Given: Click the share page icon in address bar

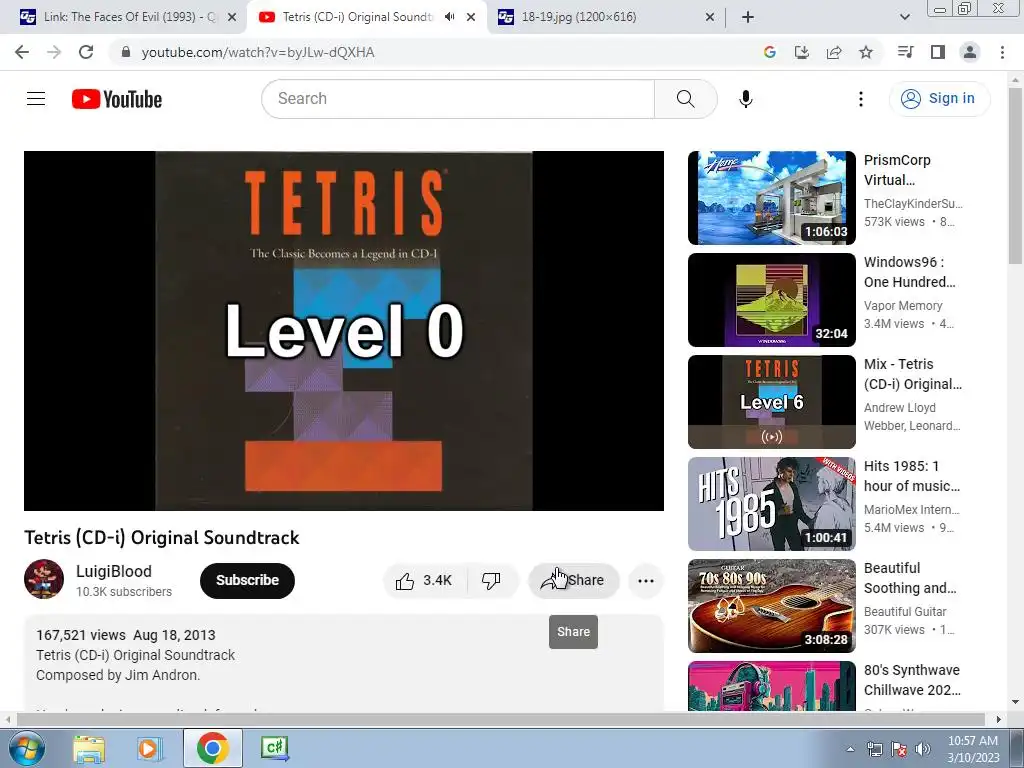Looking at the screenshot, I should [834, 52].
